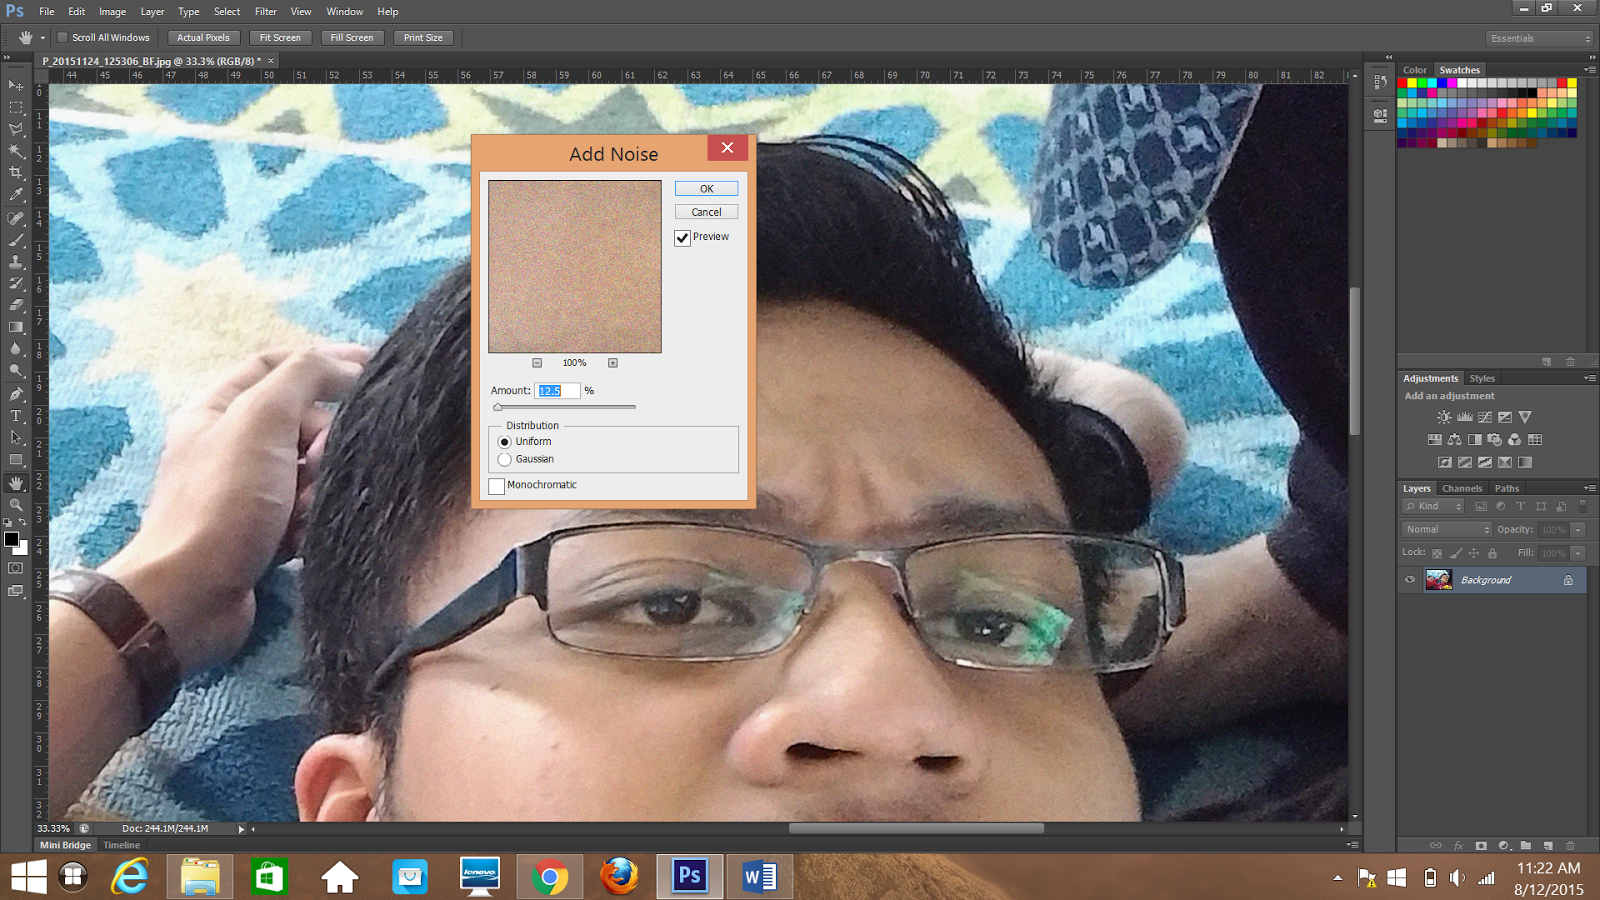Click the Actual Pixels button
The height and width of the screenshot is (900, 1600).
pyautogui.click(x=203, y=38)
